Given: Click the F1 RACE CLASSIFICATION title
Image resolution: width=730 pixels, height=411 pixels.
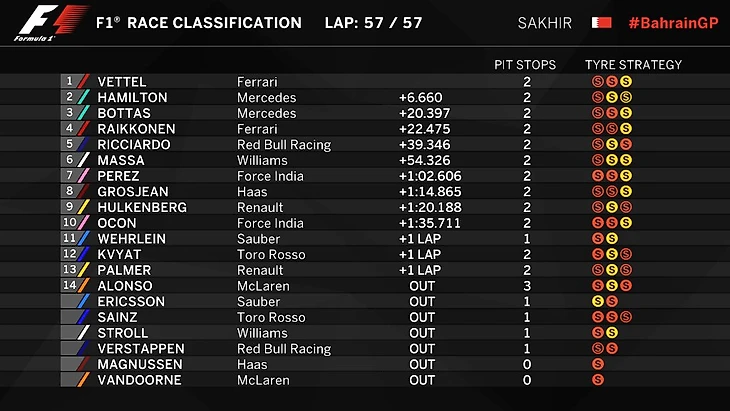Looking at the screenshot, I should click(x=198, y=22).
